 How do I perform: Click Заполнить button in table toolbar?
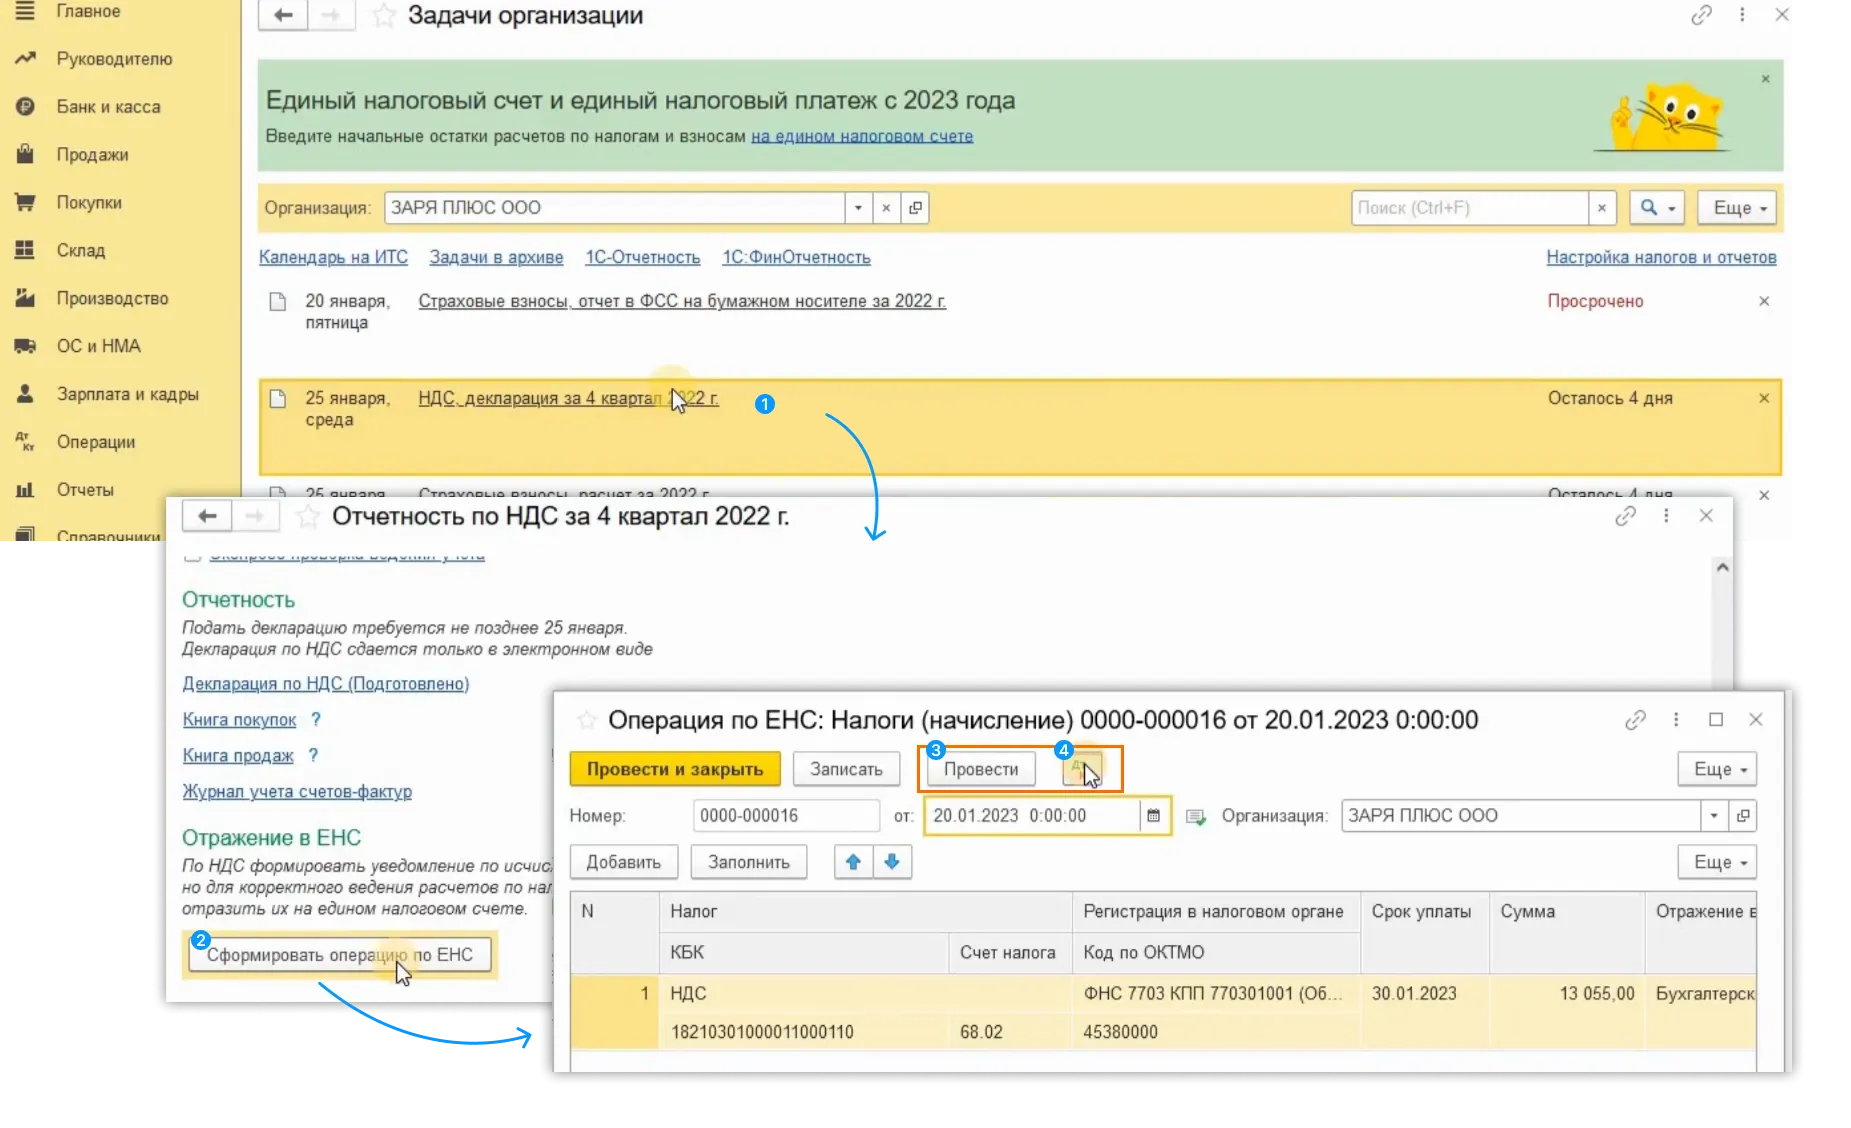(749, 862)
